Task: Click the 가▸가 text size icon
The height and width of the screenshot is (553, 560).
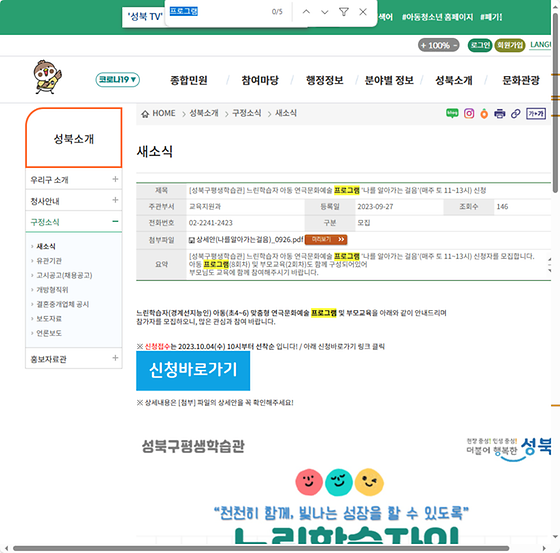Action: (536, 114)
